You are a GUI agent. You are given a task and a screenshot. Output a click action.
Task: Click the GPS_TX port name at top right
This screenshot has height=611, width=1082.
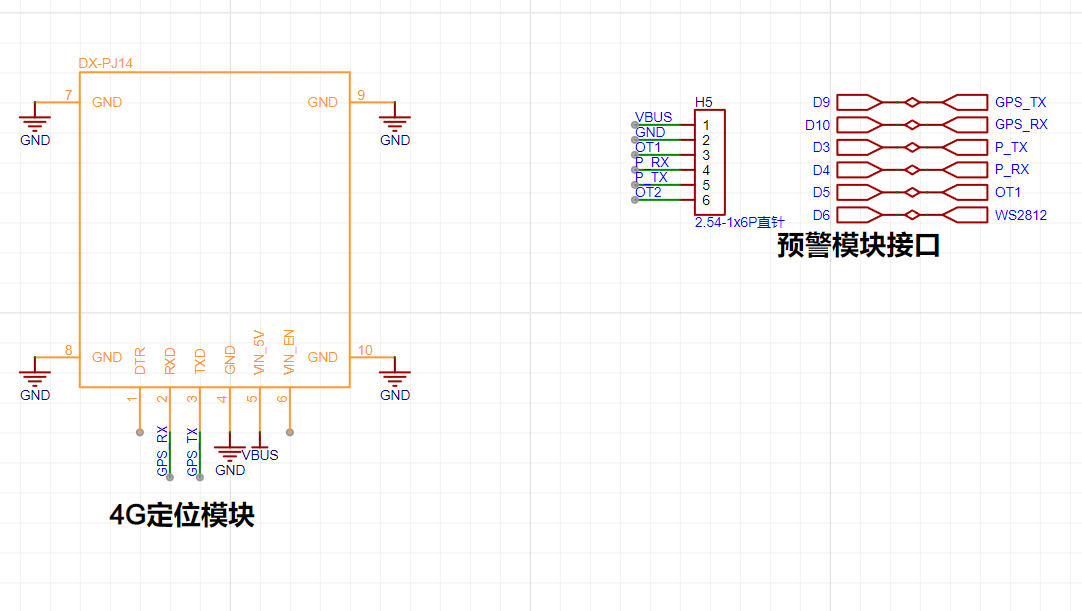point(1020,102)
